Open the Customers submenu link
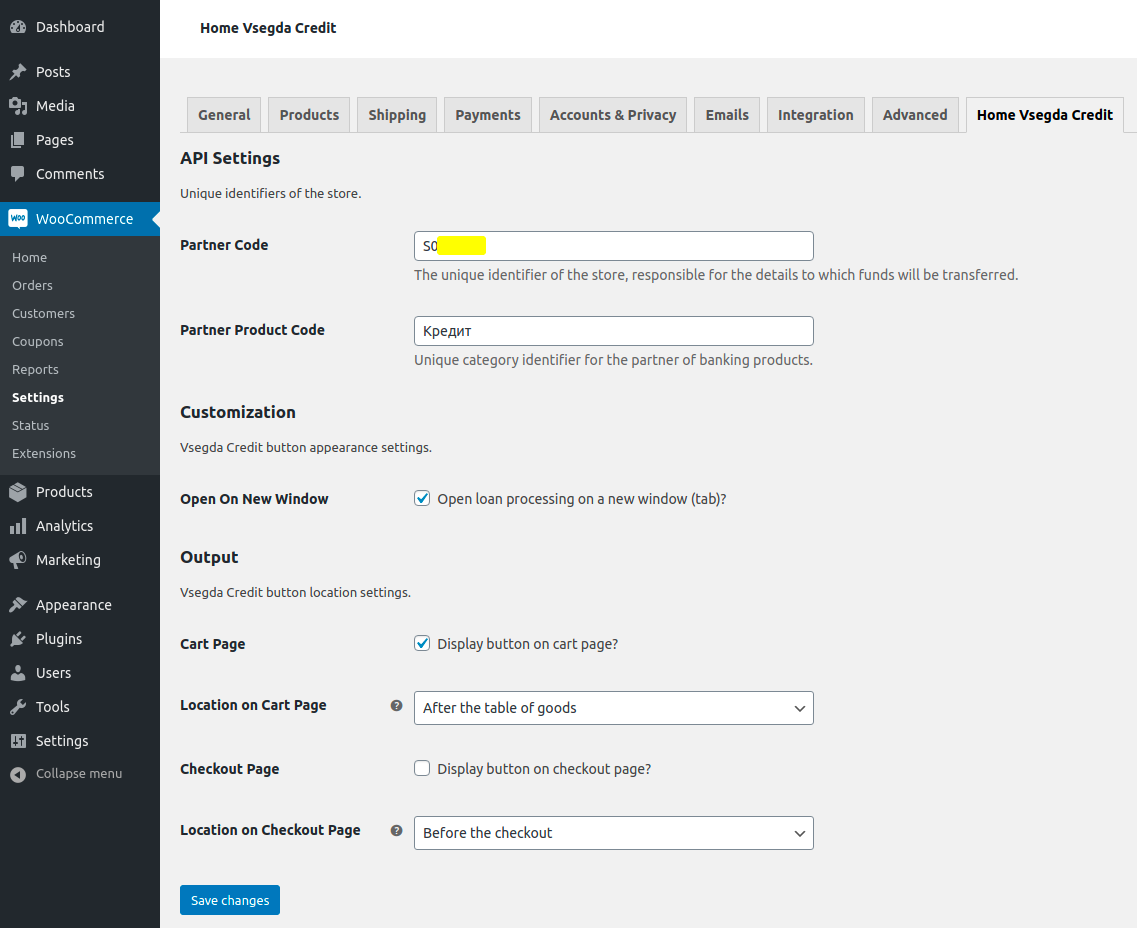Screen dimensions: 1137x928 (x=44, y=313)
